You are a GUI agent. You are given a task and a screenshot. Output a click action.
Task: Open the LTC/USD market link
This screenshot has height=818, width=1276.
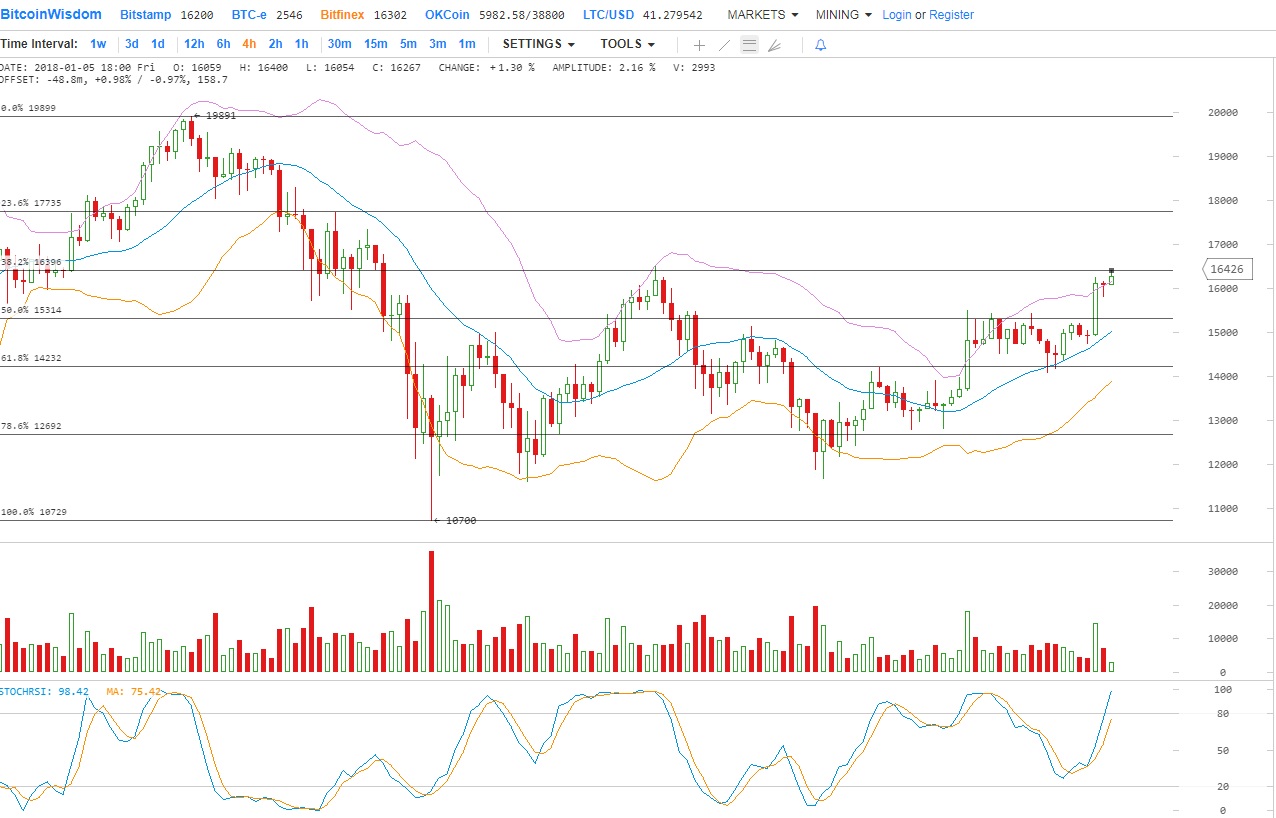[608, 15]
